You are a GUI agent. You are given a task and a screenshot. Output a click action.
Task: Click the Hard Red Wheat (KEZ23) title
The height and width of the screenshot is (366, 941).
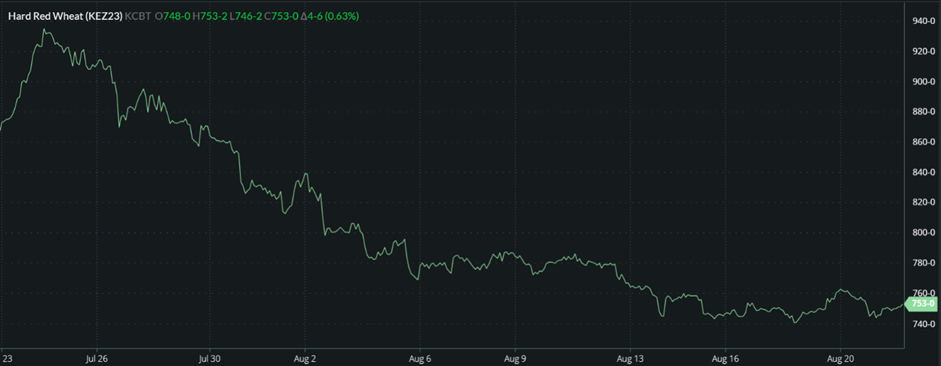[x=65, y=17]
